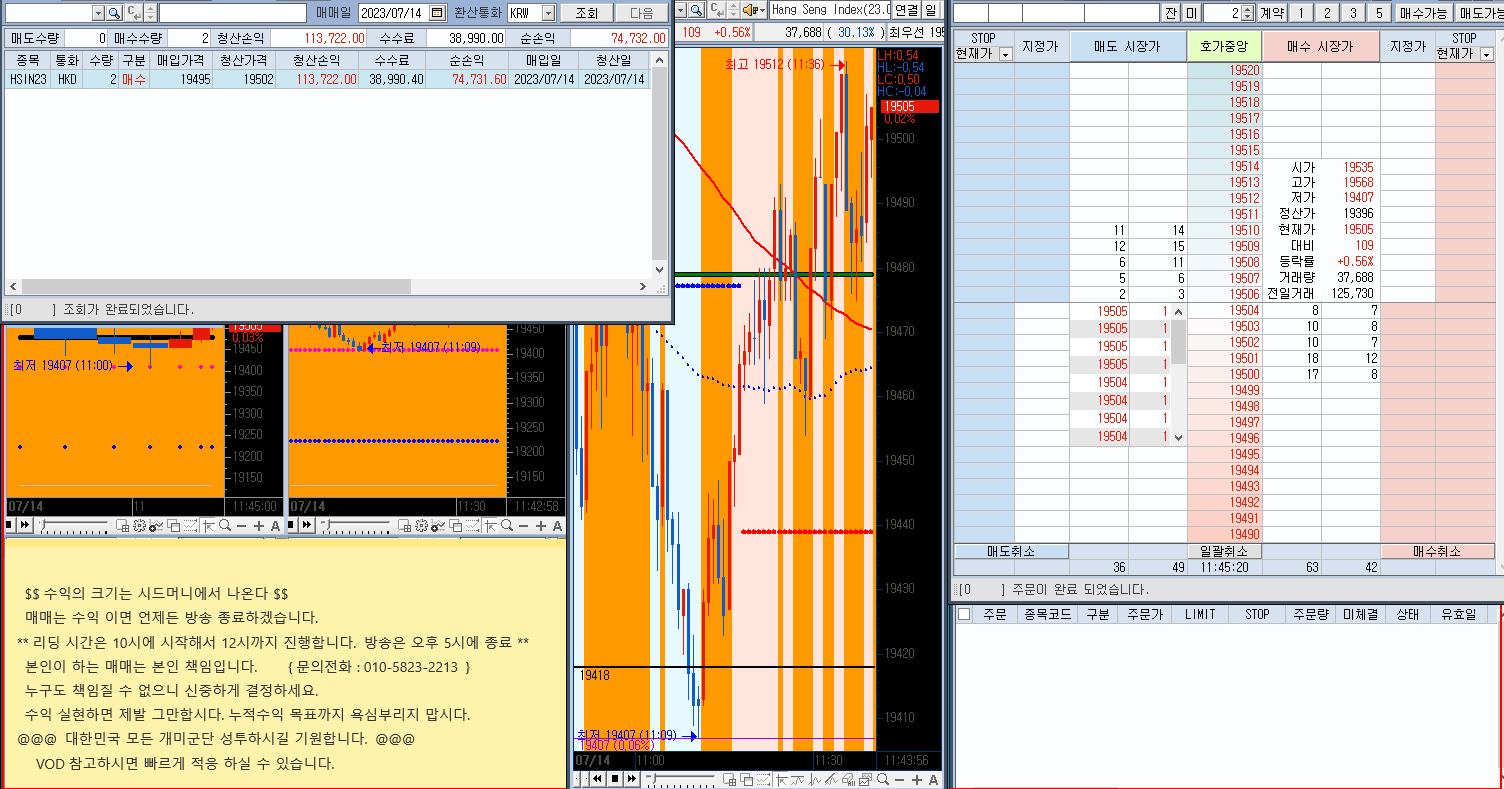Viewport: 1504px width, 789px height.
Task: Click the first window-layout icon after main chart slider
Action: point(730,779)
